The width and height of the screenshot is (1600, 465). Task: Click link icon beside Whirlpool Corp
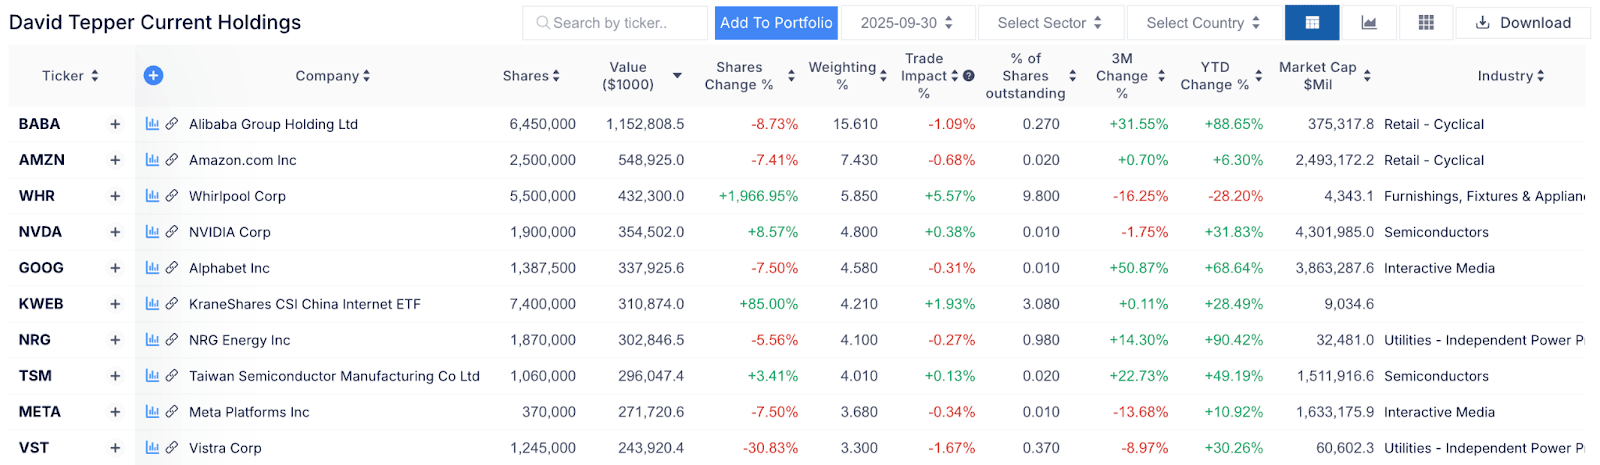point(172,196)
